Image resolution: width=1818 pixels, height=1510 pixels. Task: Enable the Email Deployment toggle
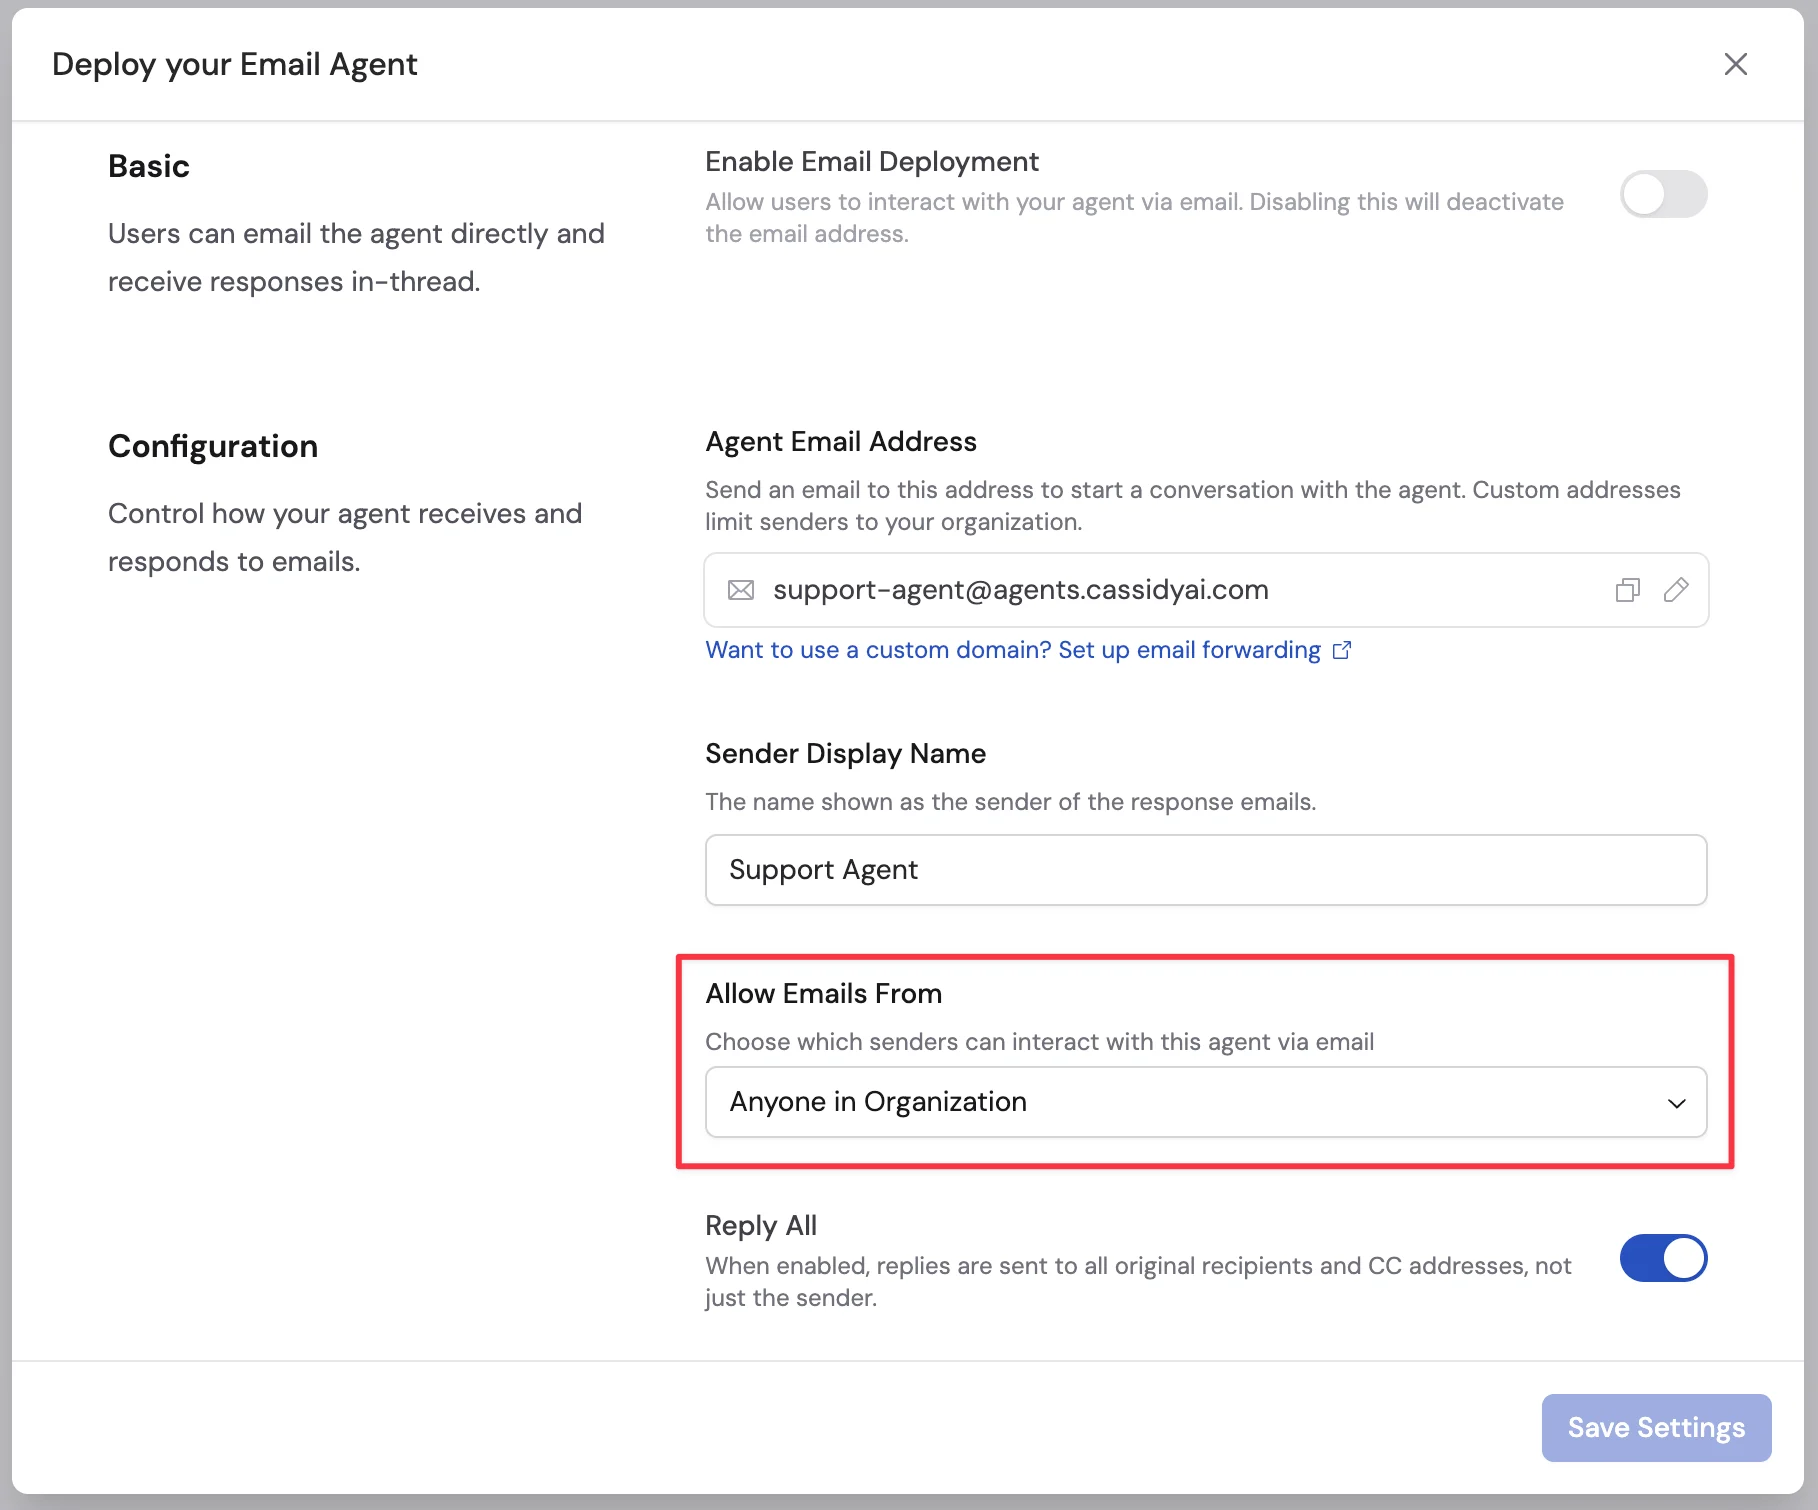pos(1663,194)
